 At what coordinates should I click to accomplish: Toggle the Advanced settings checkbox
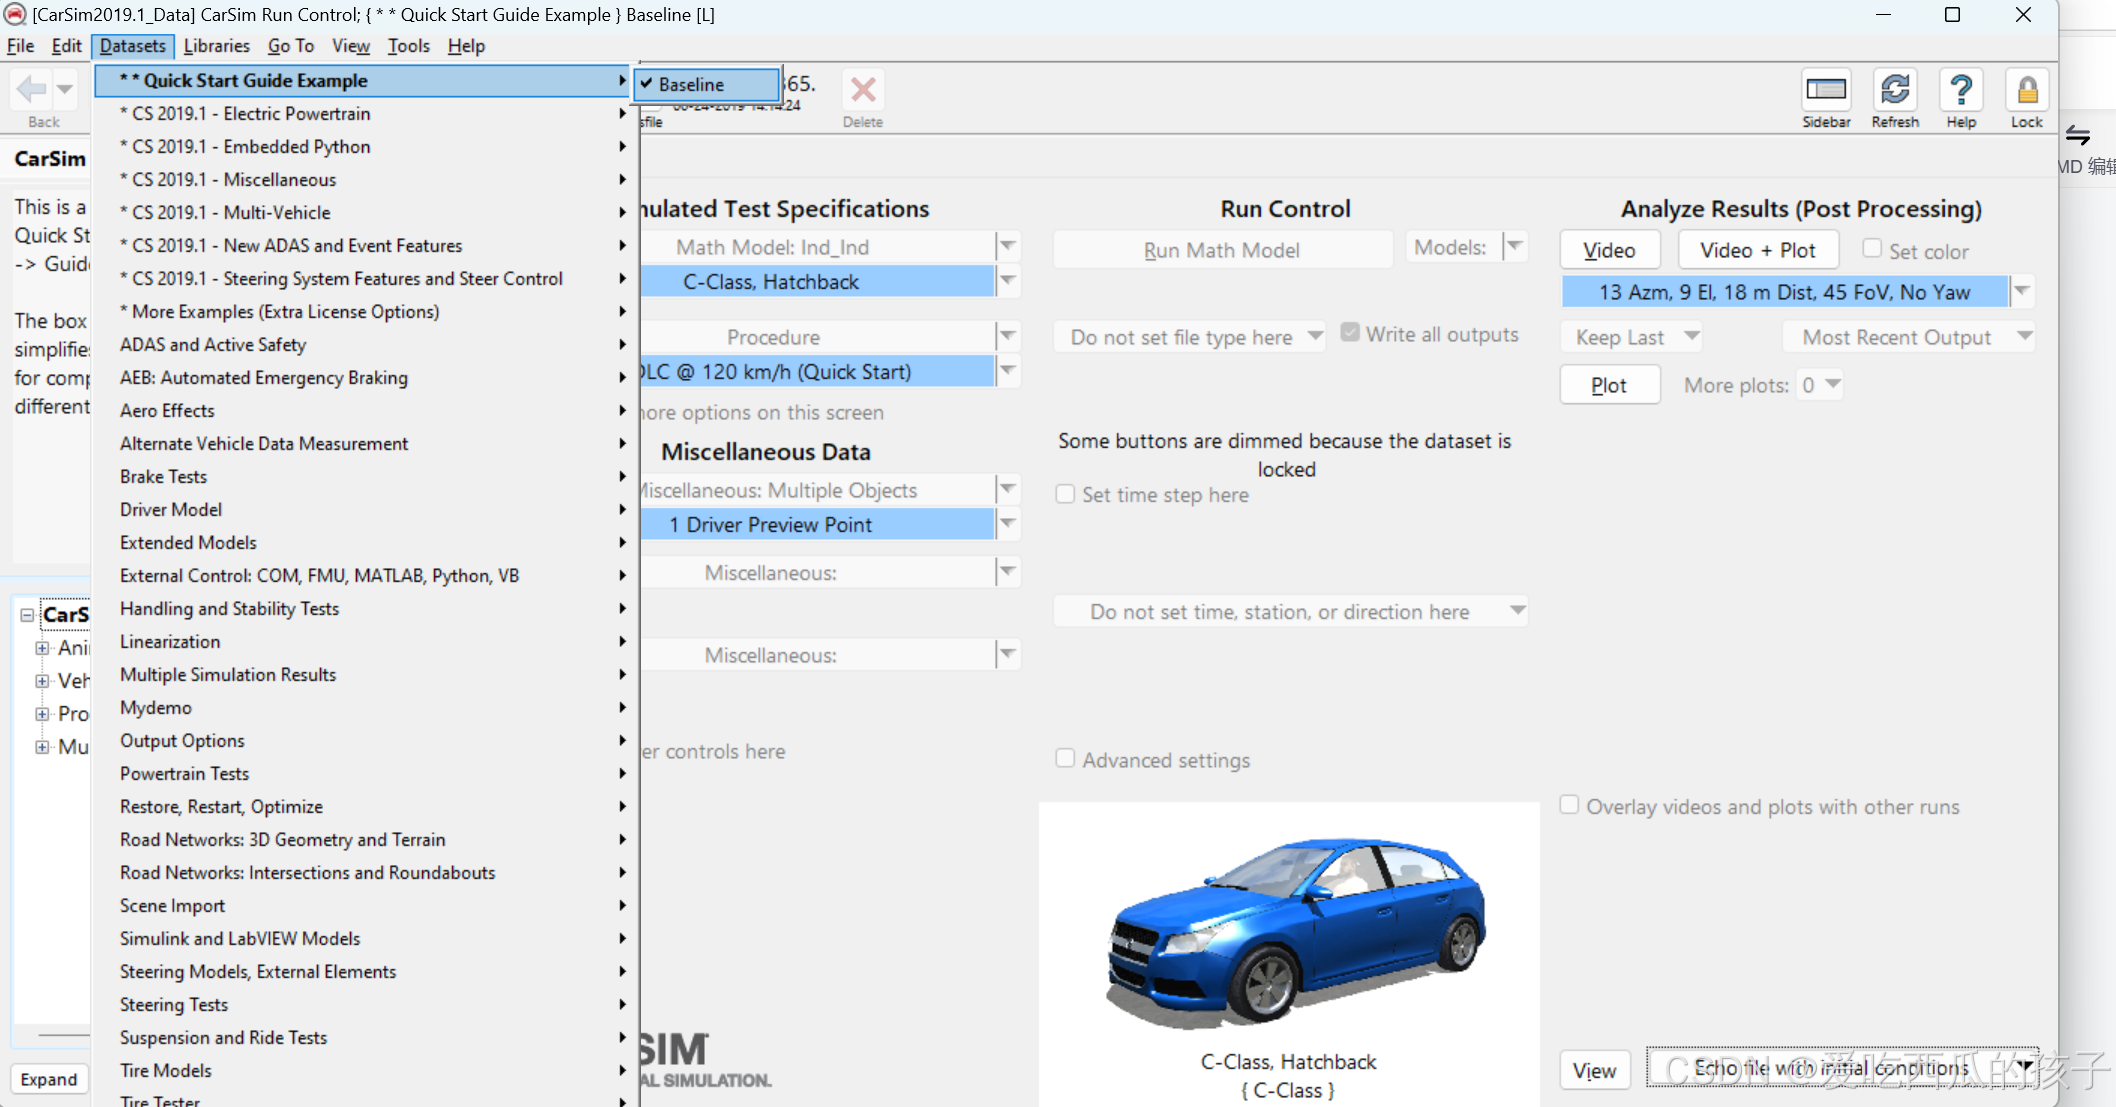pyautogui.click(x=1065, y=759)
